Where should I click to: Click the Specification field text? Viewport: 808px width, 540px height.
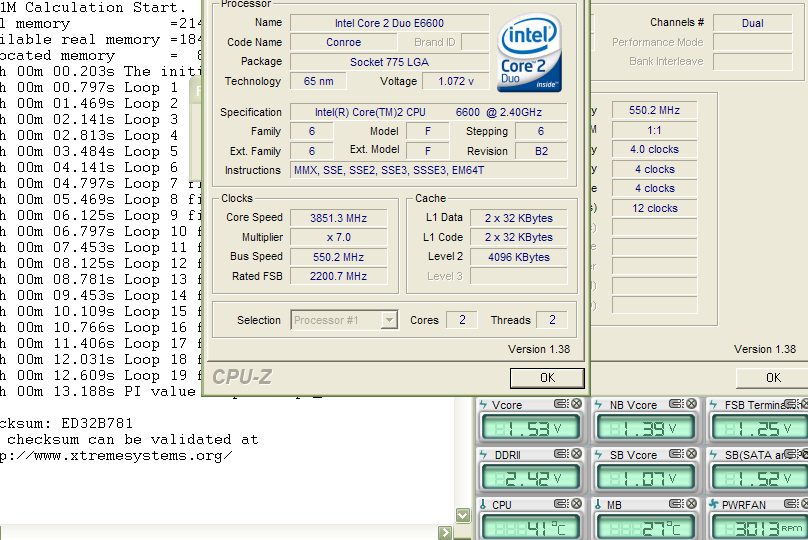coord(429,112)
